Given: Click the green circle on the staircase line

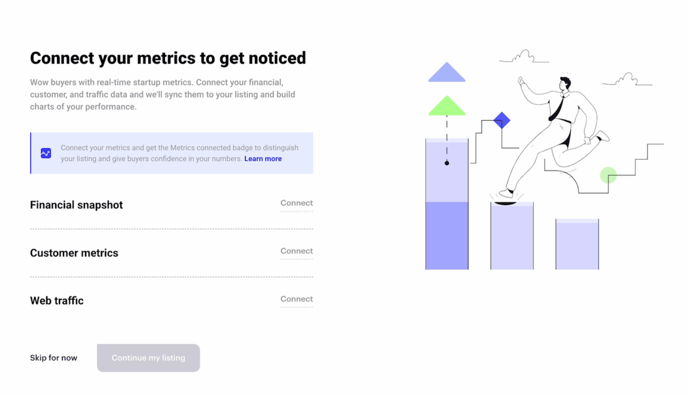Looking at the screenshot, I should coord(608,175).
